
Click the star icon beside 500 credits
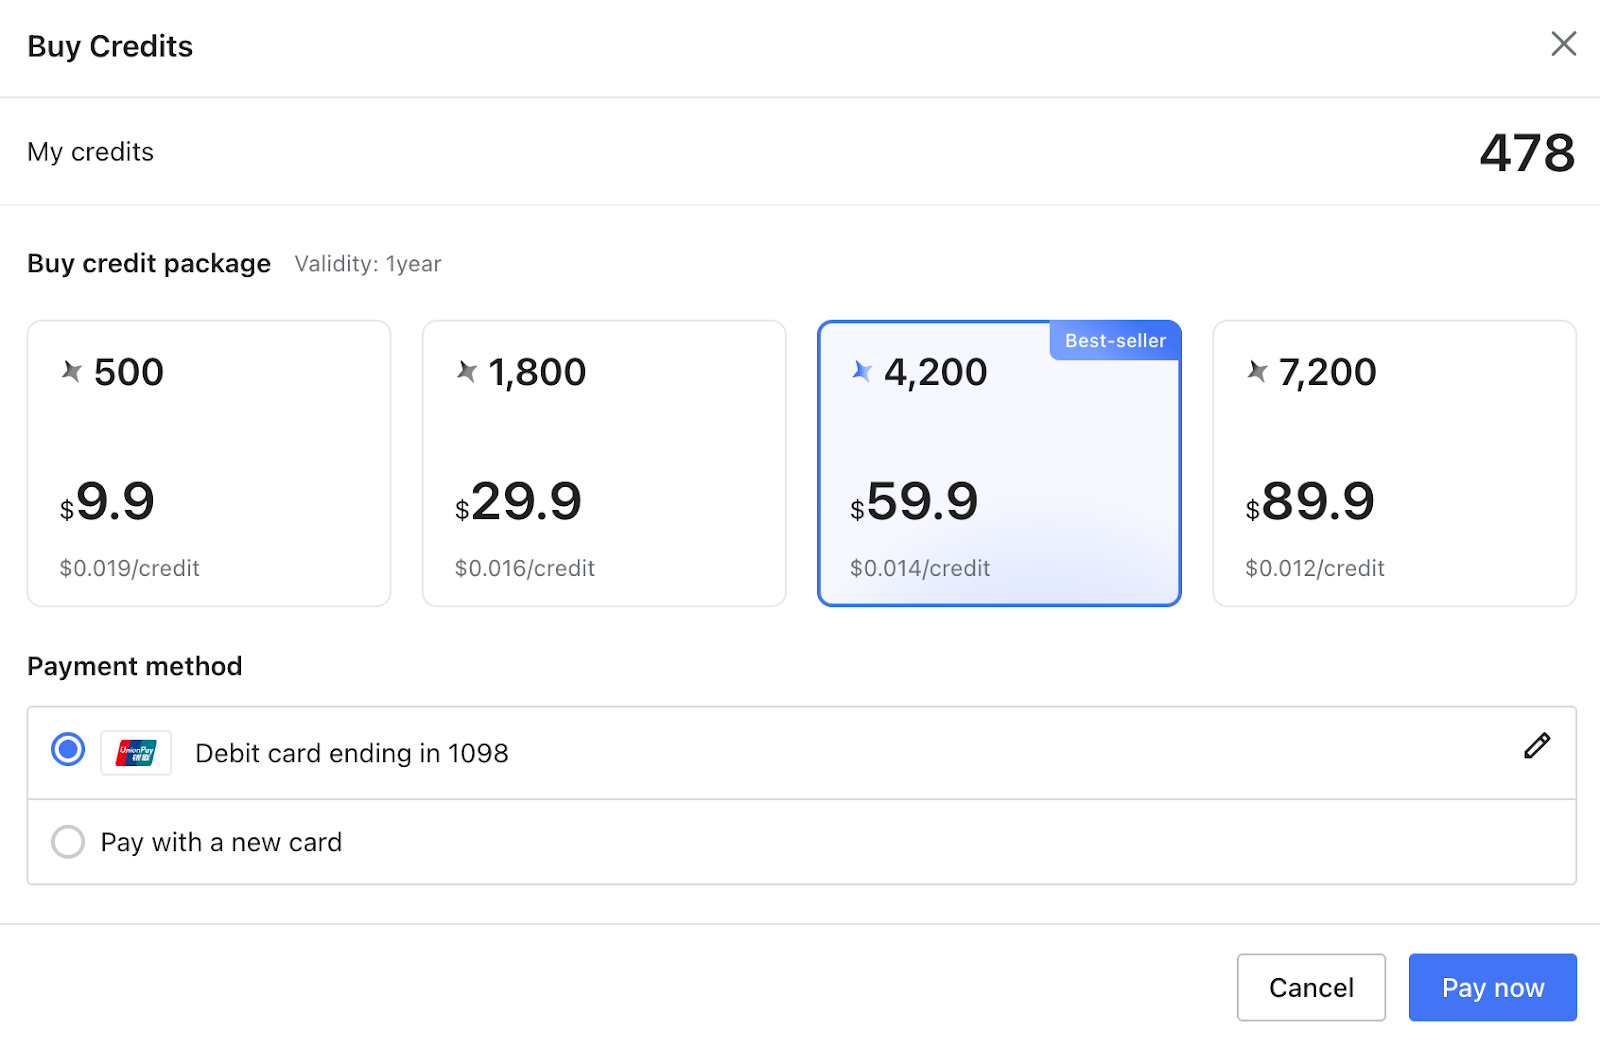72,372
